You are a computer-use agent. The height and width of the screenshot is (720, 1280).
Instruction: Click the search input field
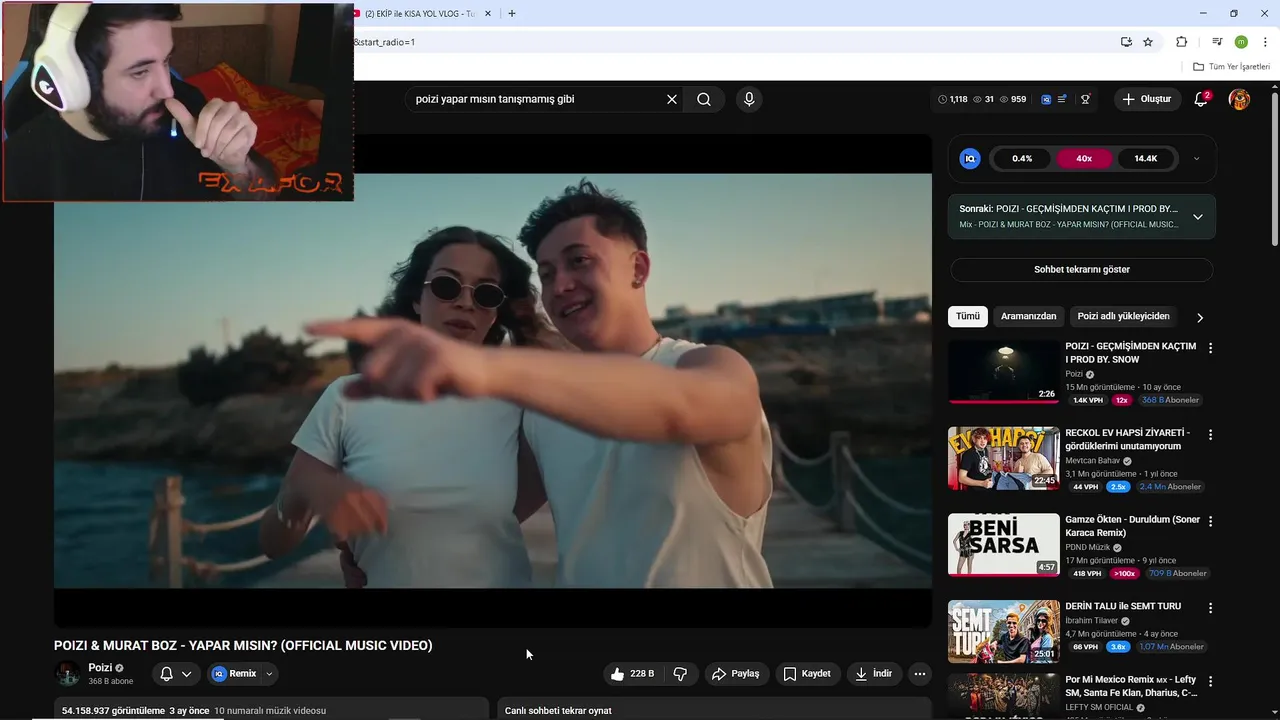(535, 99)
